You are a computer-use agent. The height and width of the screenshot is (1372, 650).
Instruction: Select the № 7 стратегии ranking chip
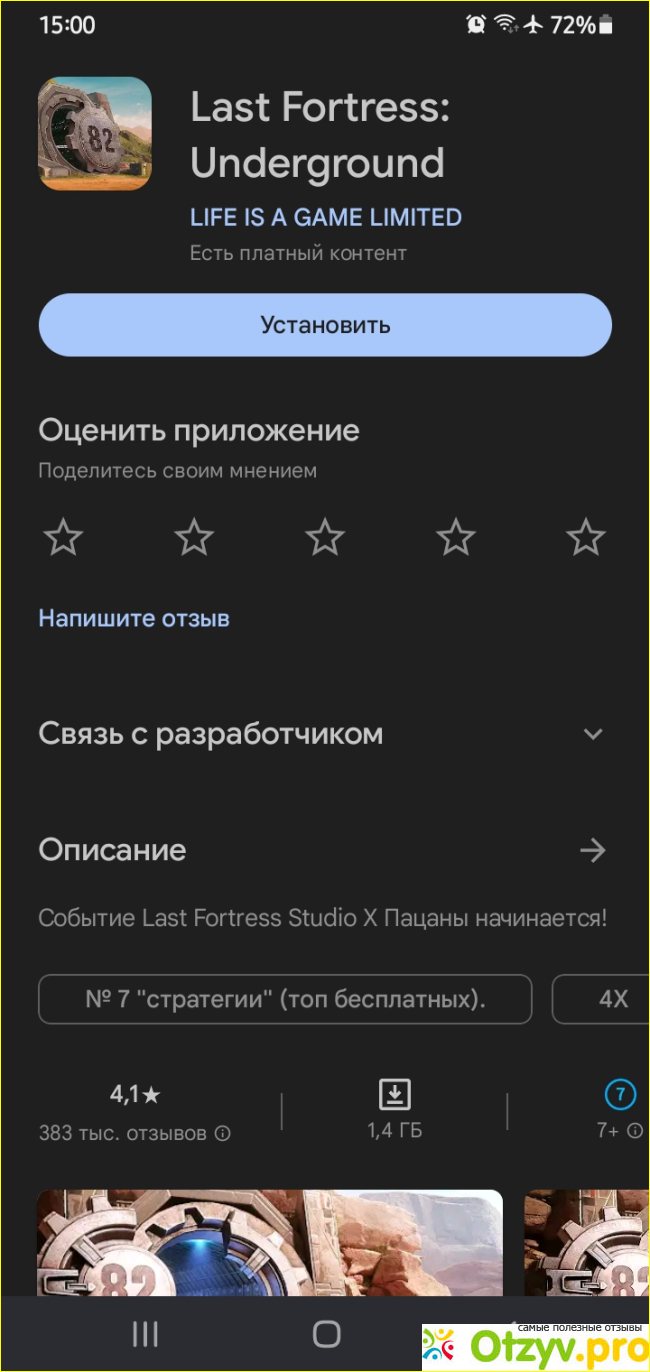coord(285,999)
